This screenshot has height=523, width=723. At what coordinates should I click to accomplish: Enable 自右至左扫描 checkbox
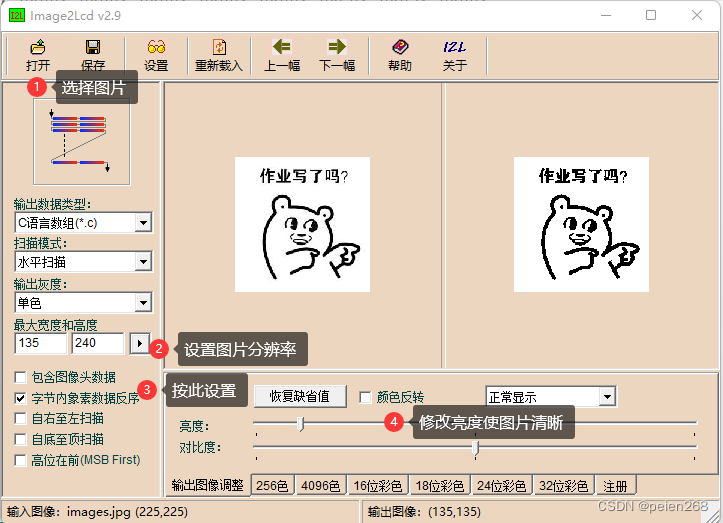click(20, 418)
